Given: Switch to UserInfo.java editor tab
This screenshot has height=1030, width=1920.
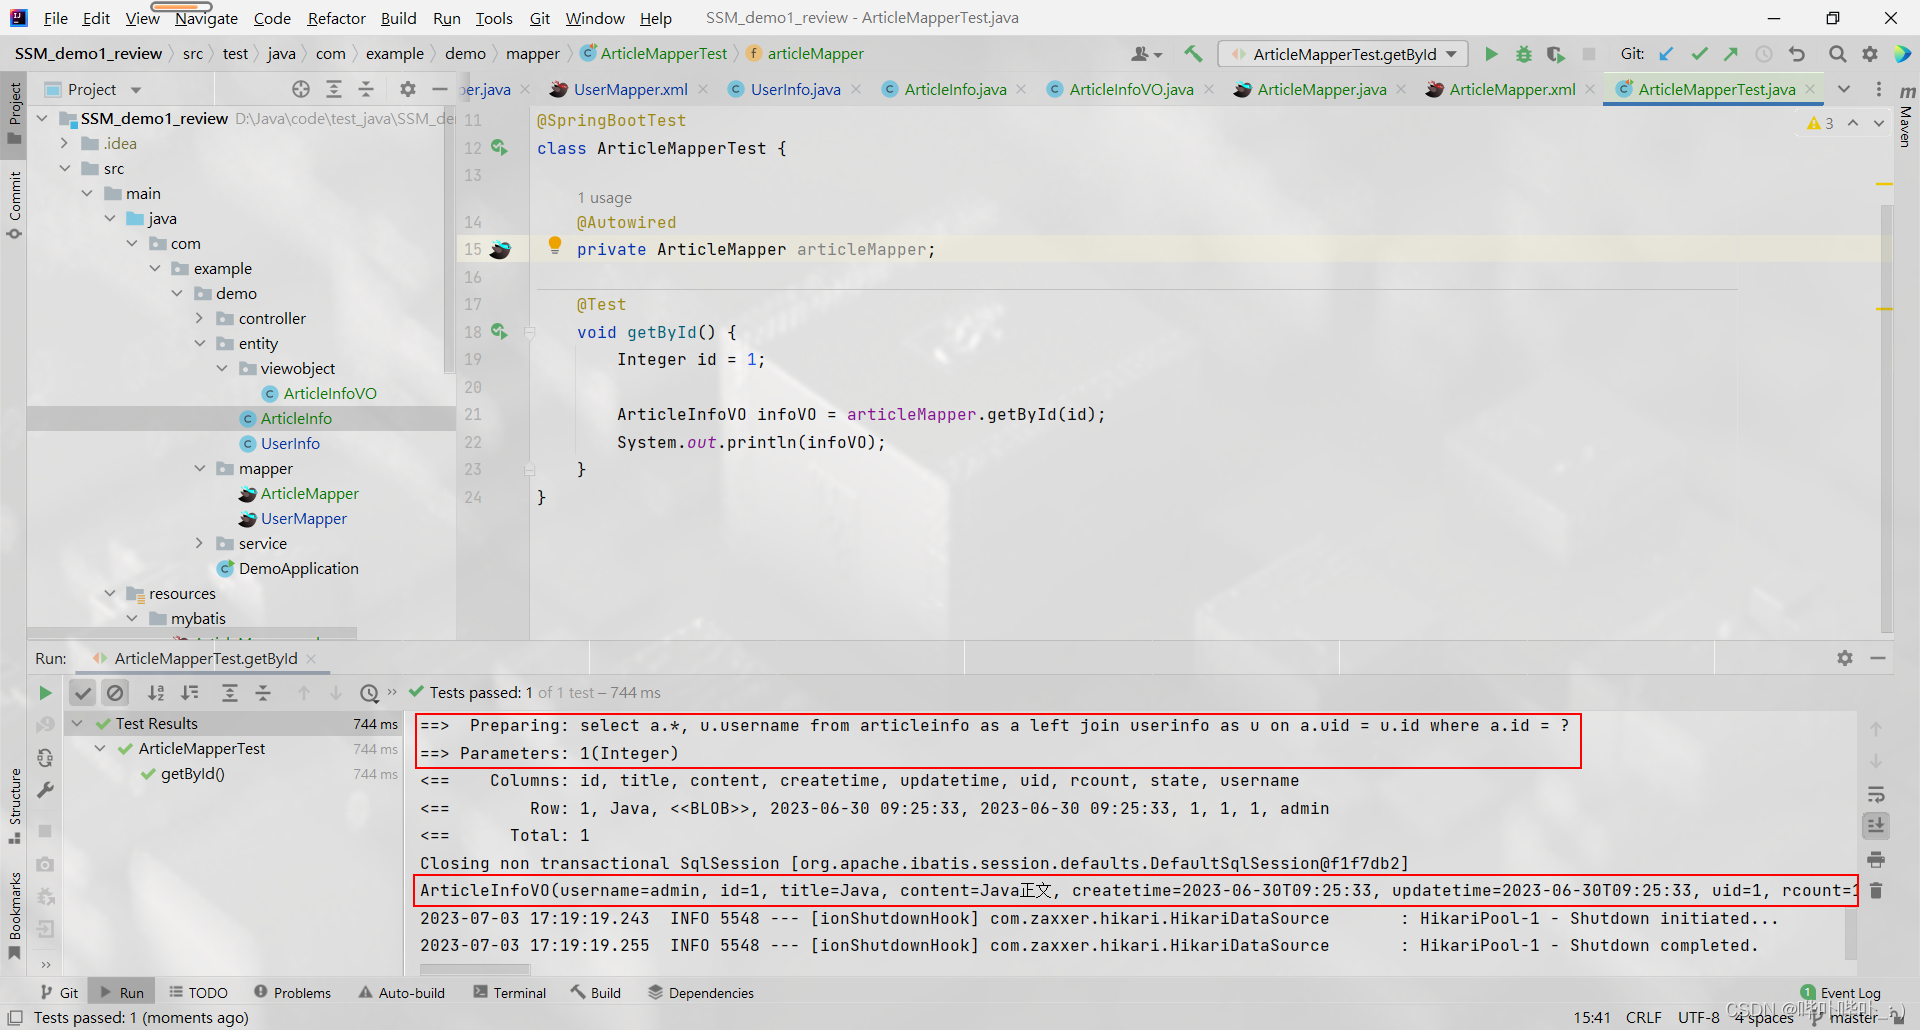Looking at the screenshot, I should [x=795, y=89].
